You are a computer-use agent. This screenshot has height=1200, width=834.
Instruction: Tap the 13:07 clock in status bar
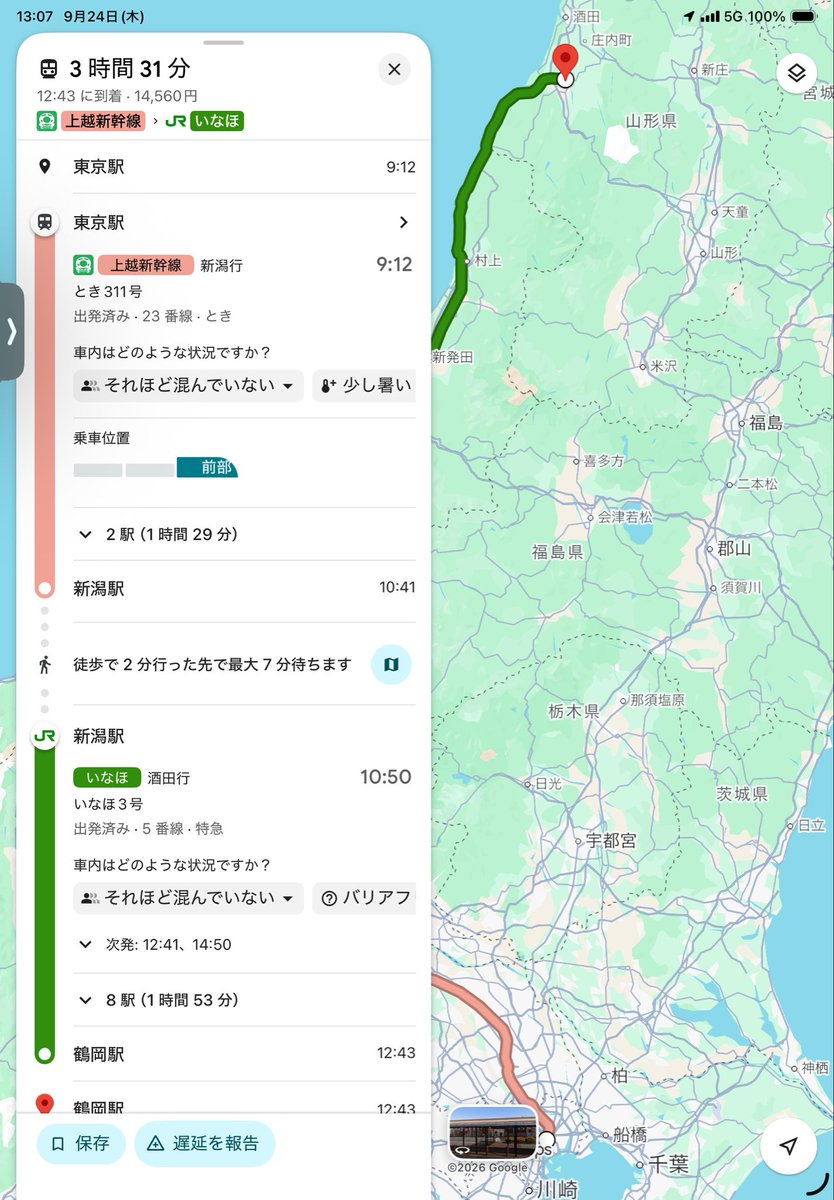tap(34, 17)
